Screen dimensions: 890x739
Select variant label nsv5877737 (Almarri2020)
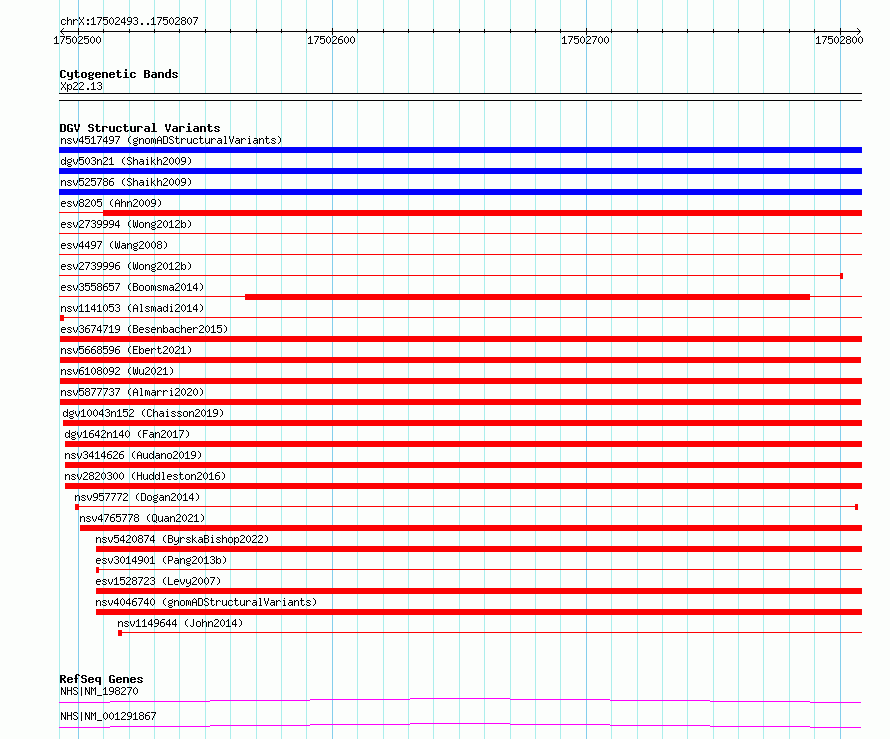[x=132, y=392]
